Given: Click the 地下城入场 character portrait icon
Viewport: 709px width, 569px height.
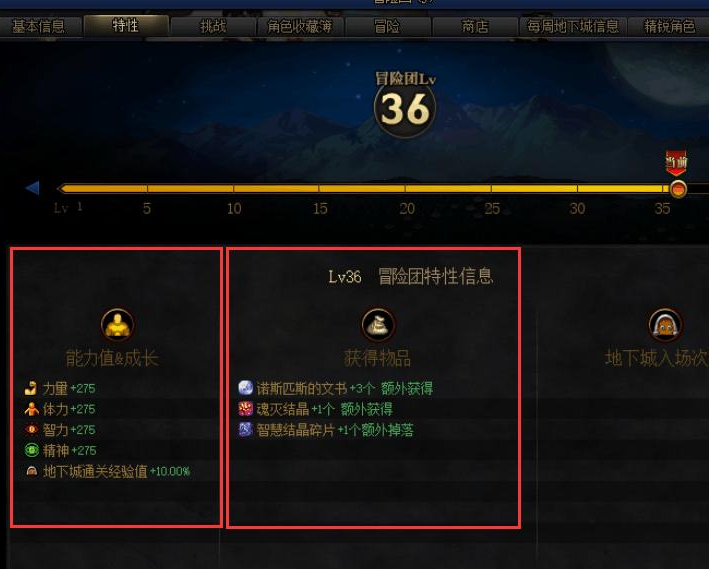Looking at the screenshot, I should [665, 325].
